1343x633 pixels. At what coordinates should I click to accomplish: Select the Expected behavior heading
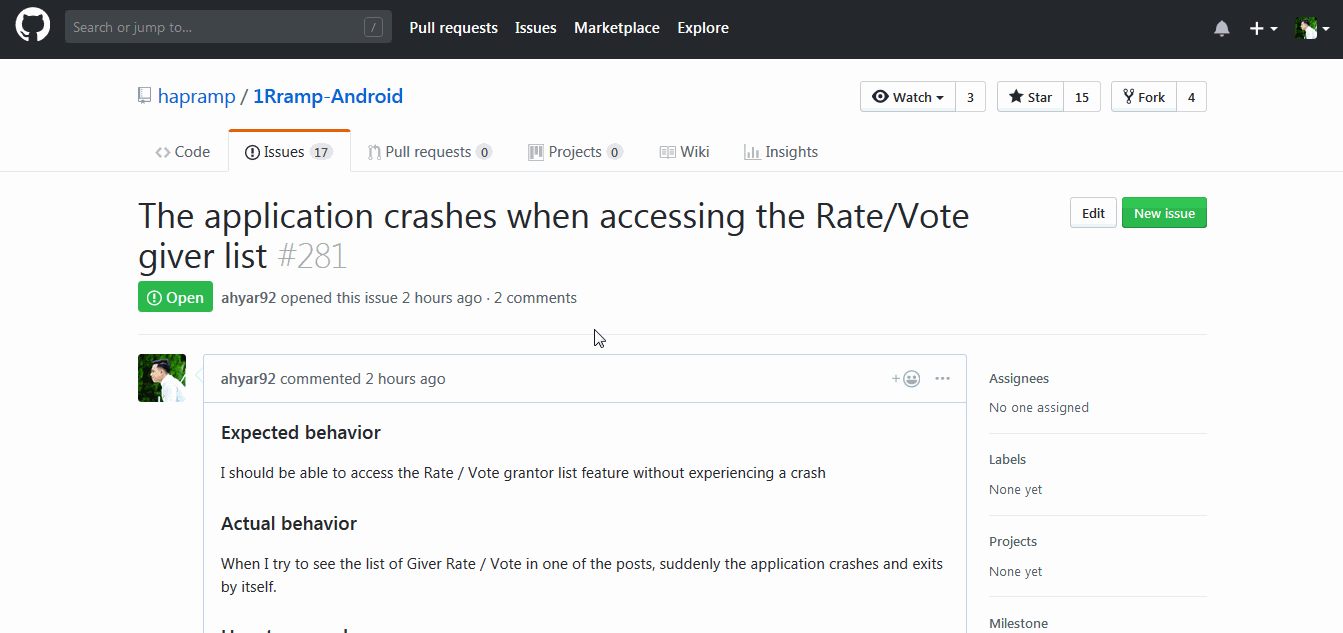point(301,433)
